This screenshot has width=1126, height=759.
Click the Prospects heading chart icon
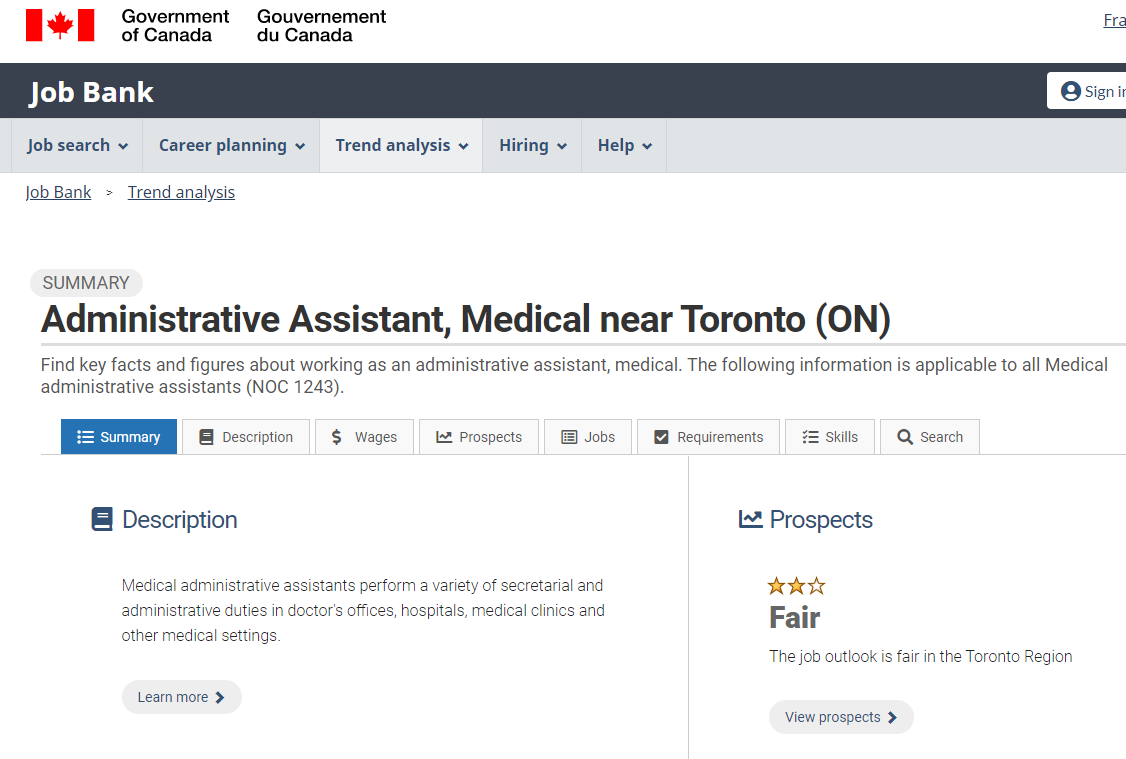pos(750,519)
